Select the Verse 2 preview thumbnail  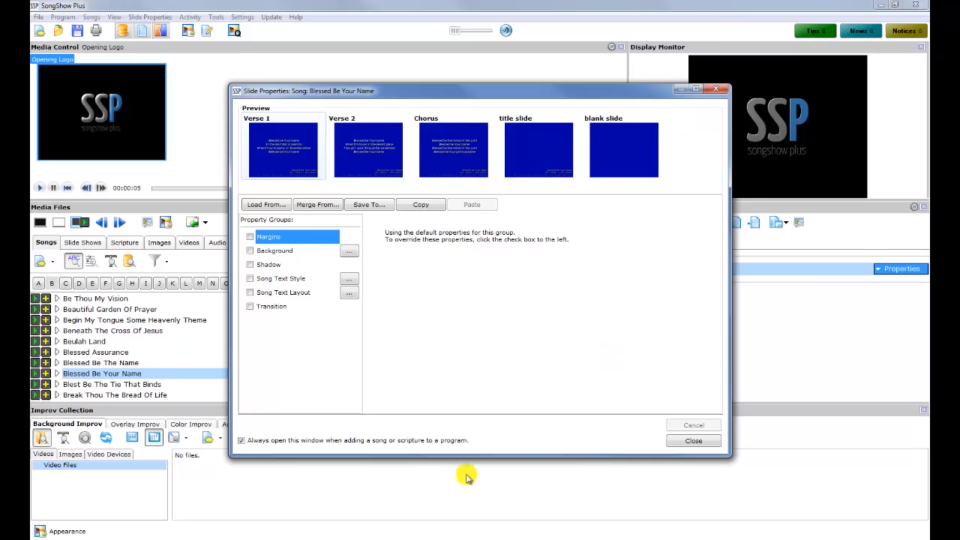coord(368,150)
